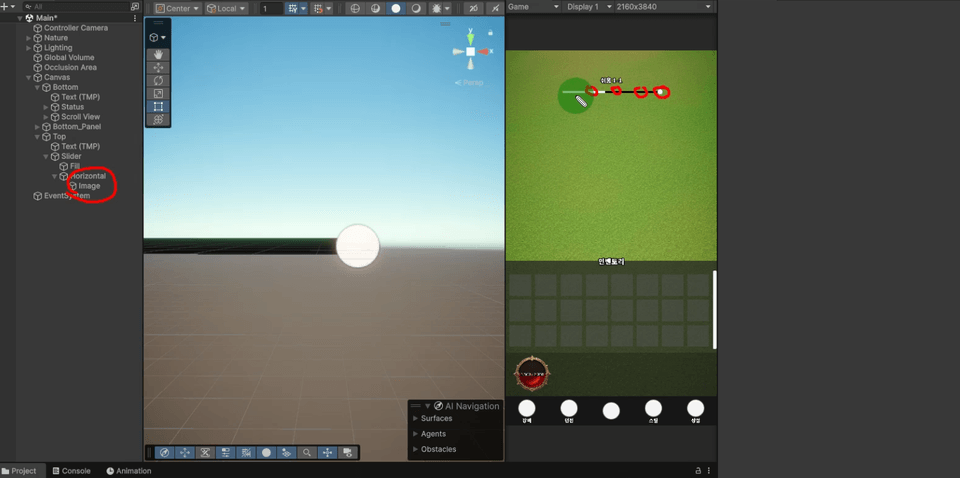Switch to the Project tab
Screen dimensions: 960x478
tap(19, 471)
